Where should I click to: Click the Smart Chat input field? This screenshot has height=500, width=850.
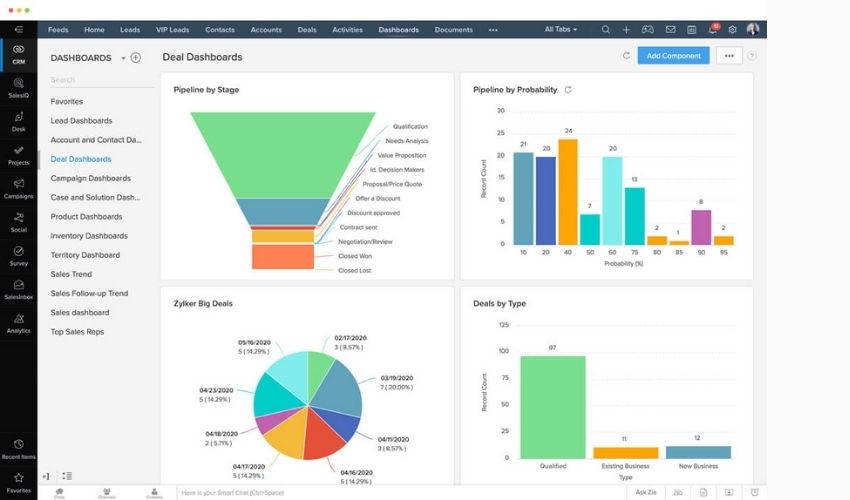401,492
